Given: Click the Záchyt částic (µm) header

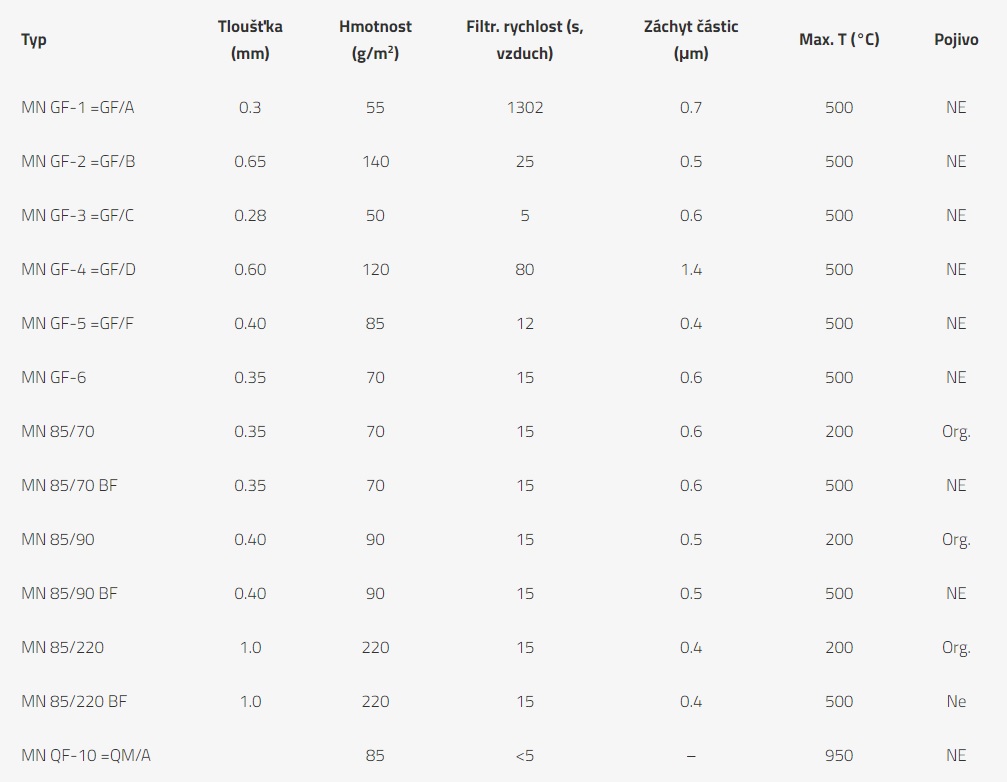Looking at the screenshot, I should pyautogui.click(x=691, y=40).
